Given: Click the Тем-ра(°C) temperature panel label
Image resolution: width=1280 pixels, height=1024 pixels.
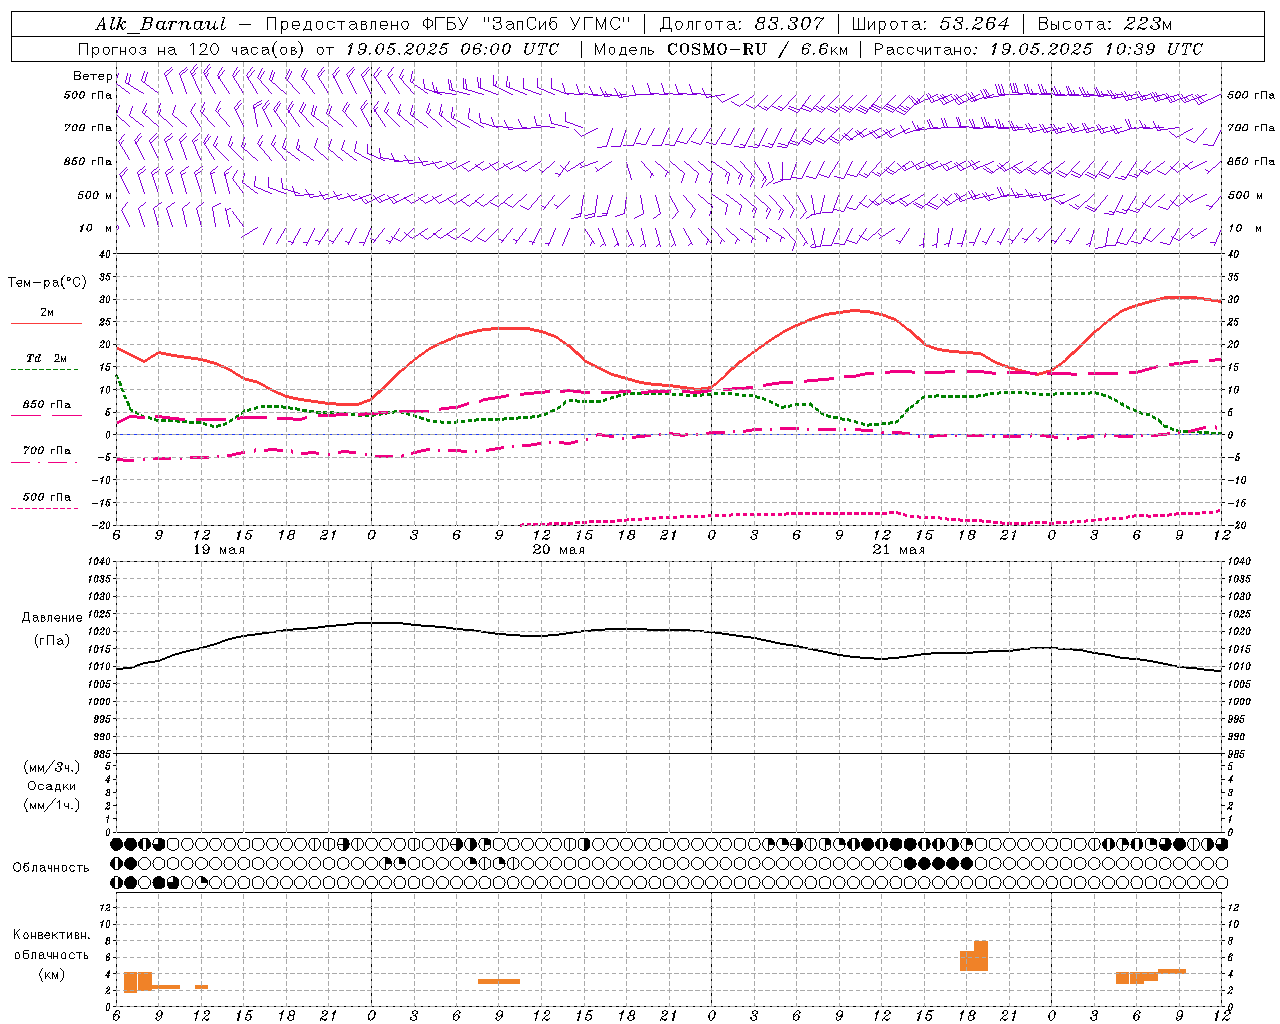Looking at the screenshot, I should [x=47, y=283].
